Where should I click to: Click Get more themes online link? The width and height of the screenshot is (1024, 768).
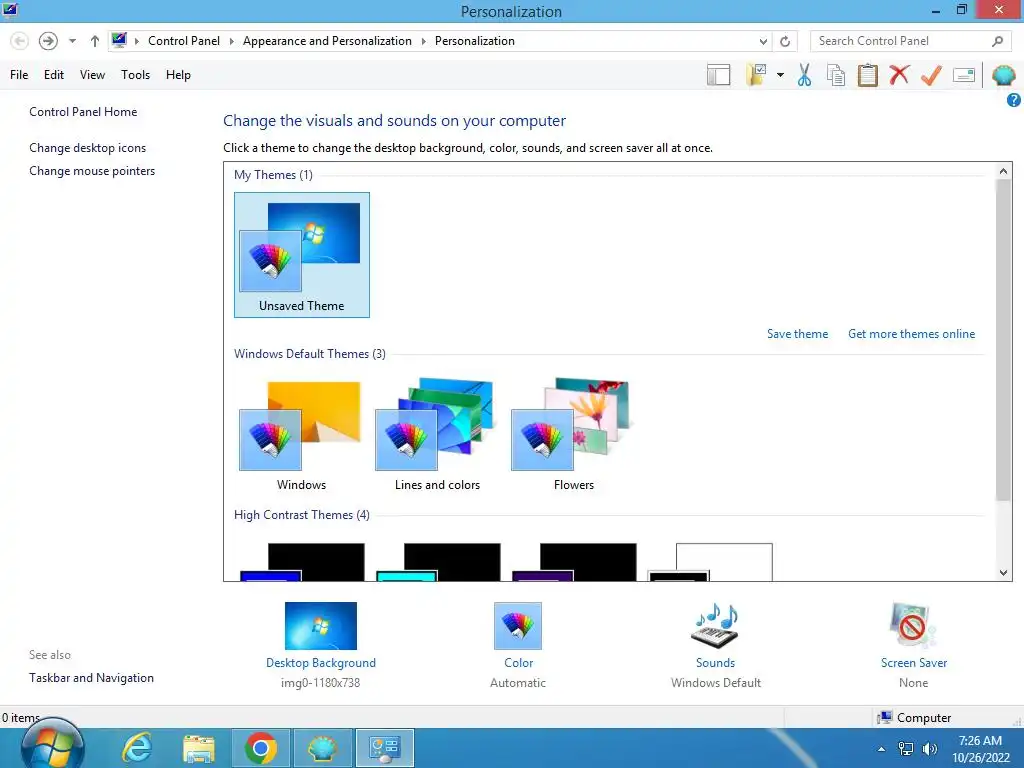click(x=912, y=334)
